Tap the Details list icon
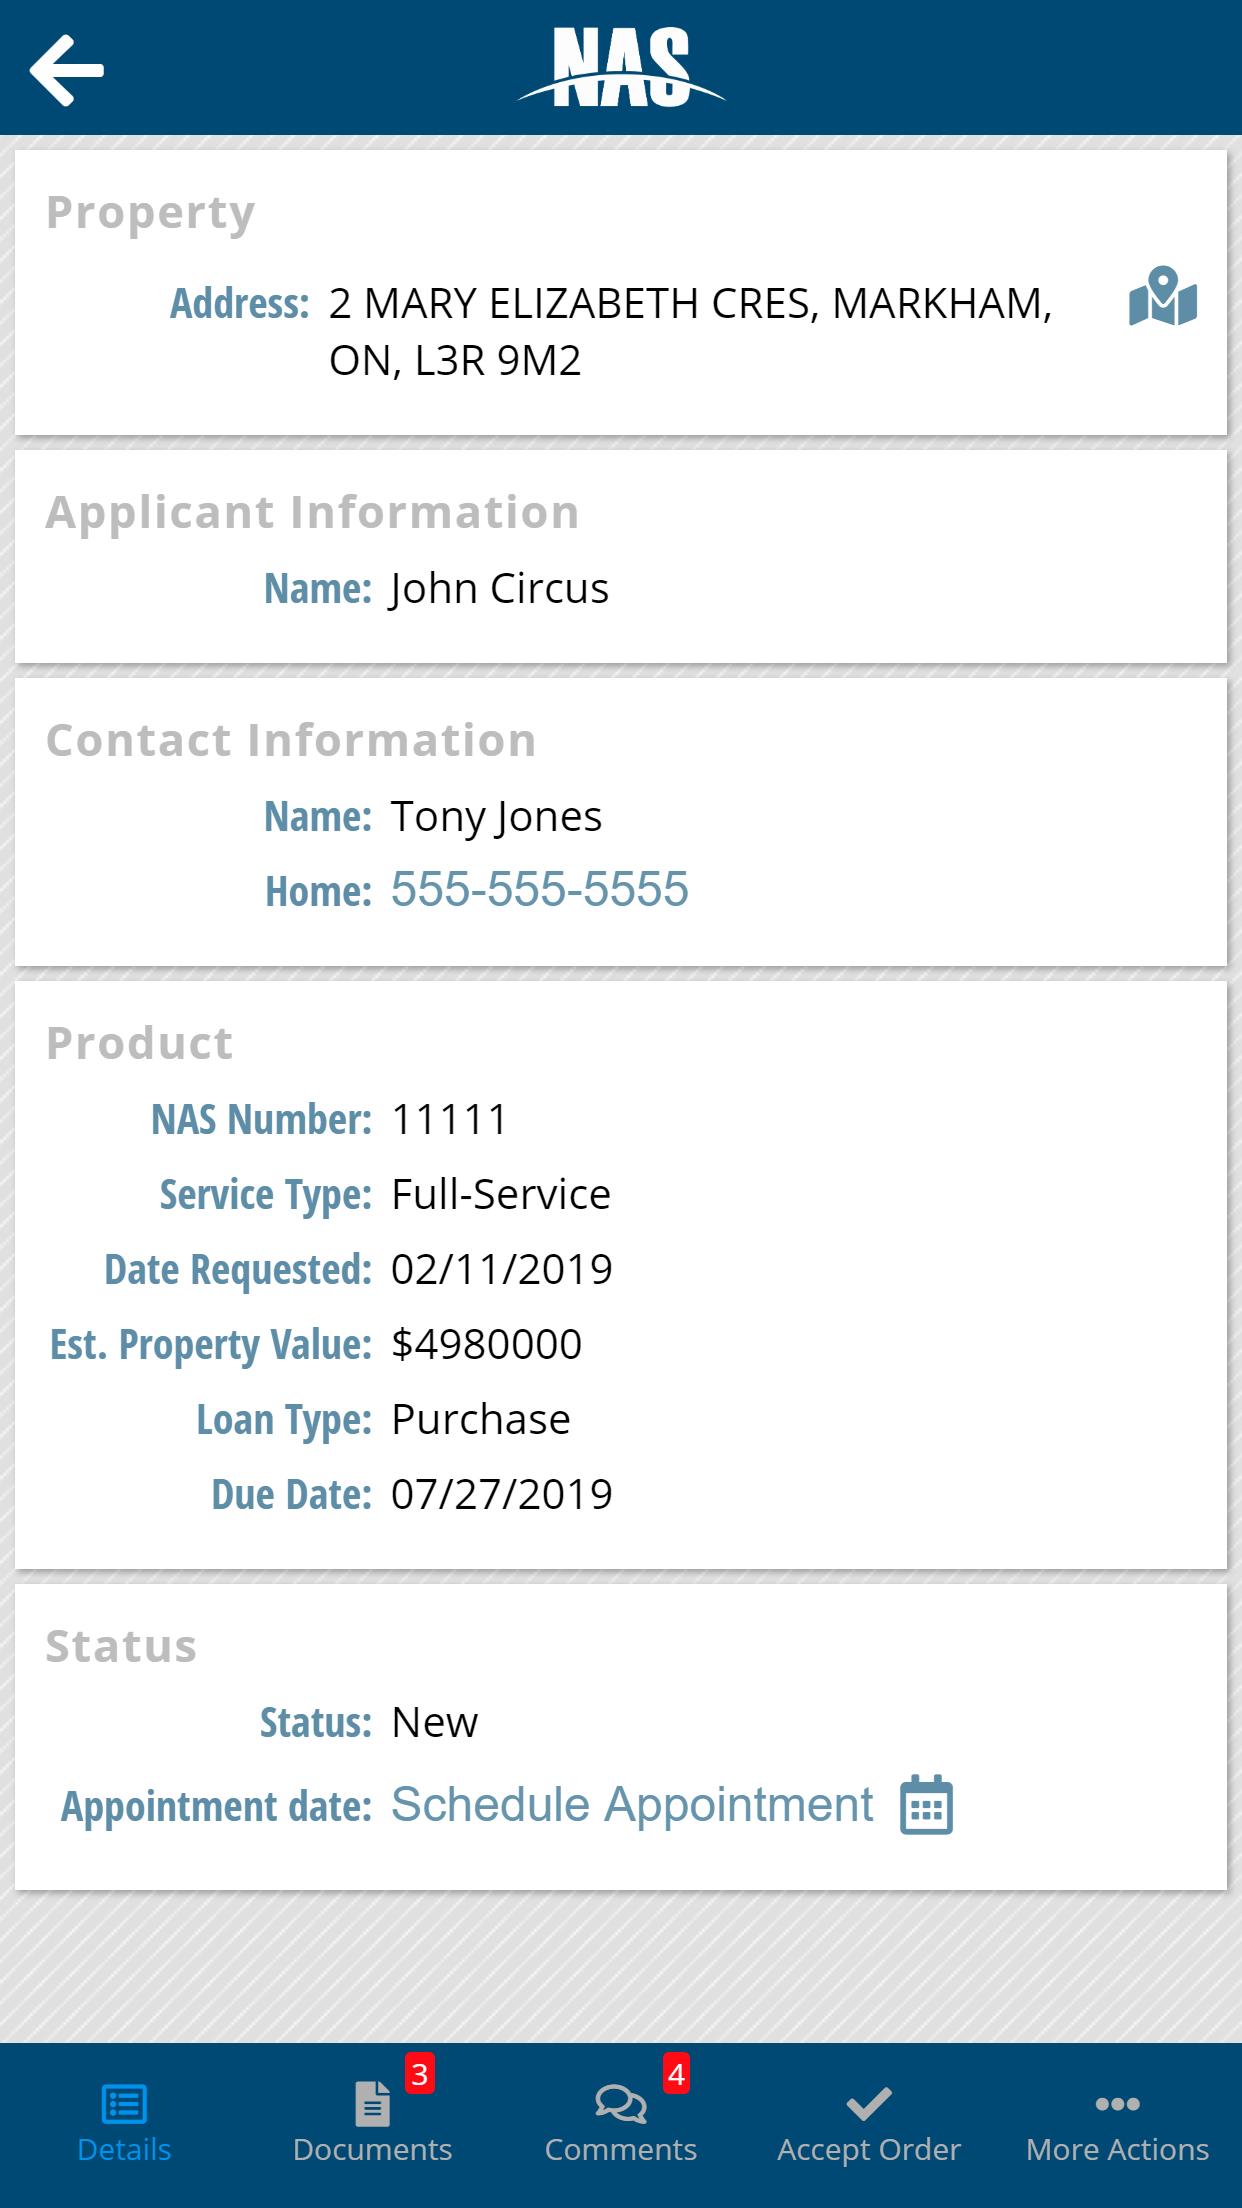This screenshot has height=2208, width=1242. pos(124,2103)
